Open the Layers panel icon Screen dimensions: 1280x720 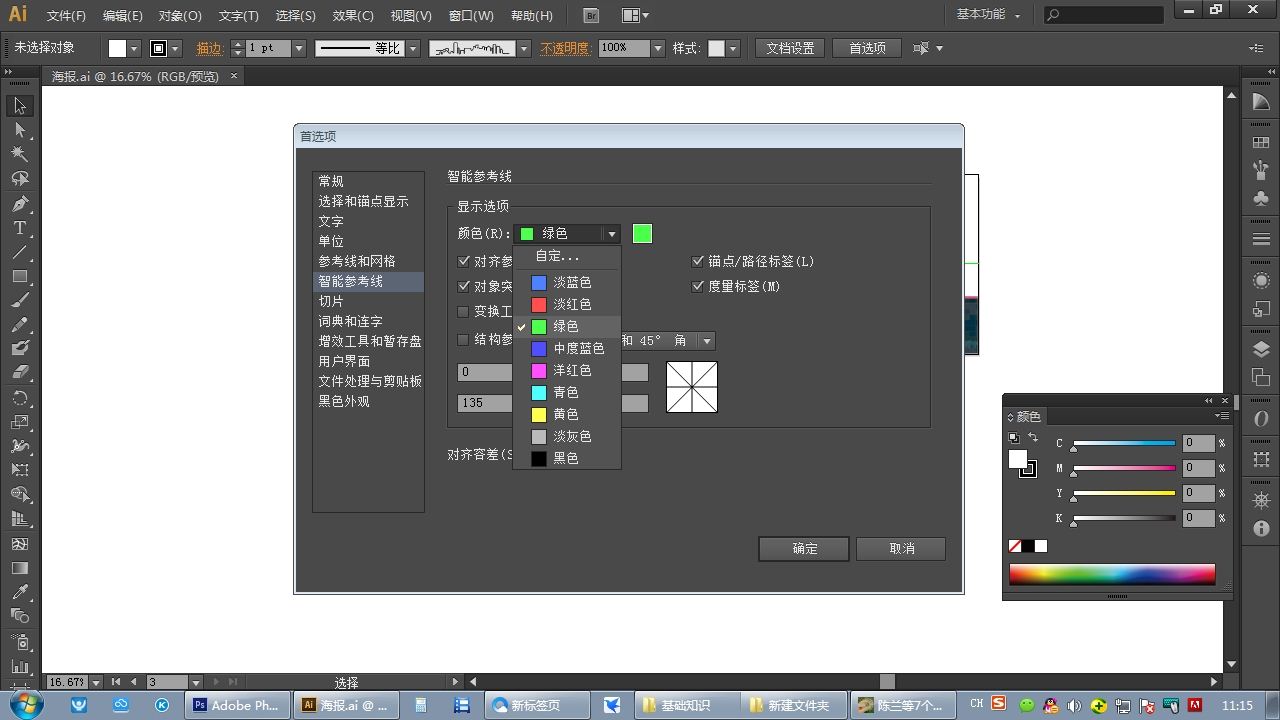coord(1261,349)
